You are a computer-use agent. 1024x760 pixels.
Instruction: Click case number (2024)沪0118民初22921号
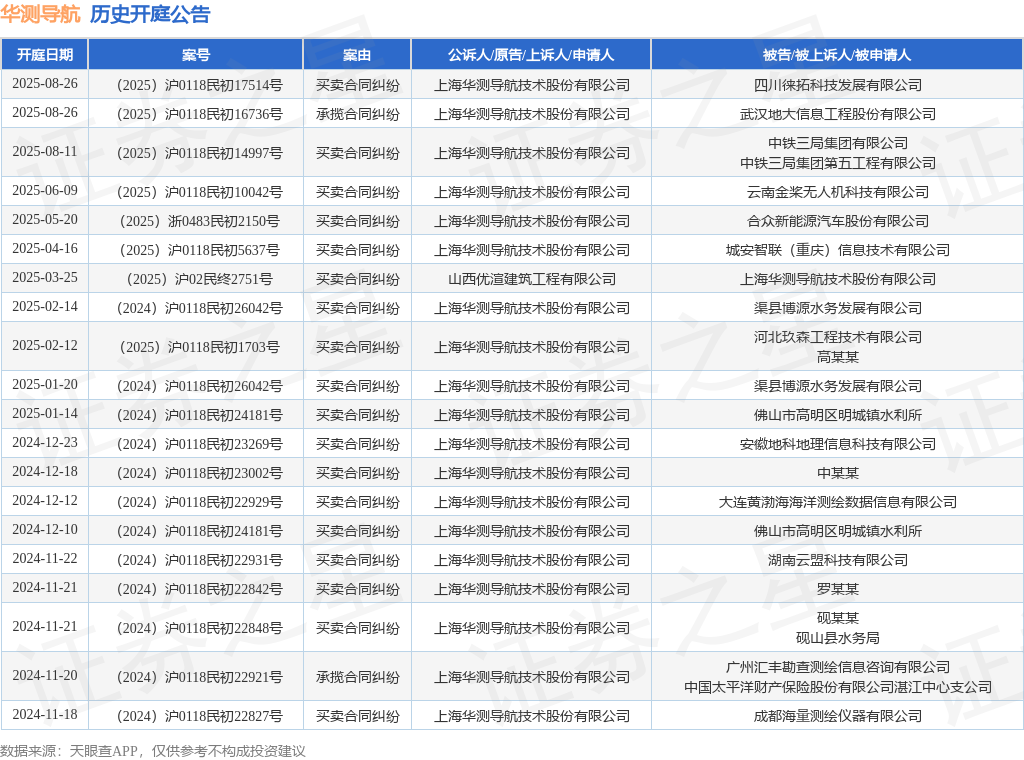(x=199, y=678)
